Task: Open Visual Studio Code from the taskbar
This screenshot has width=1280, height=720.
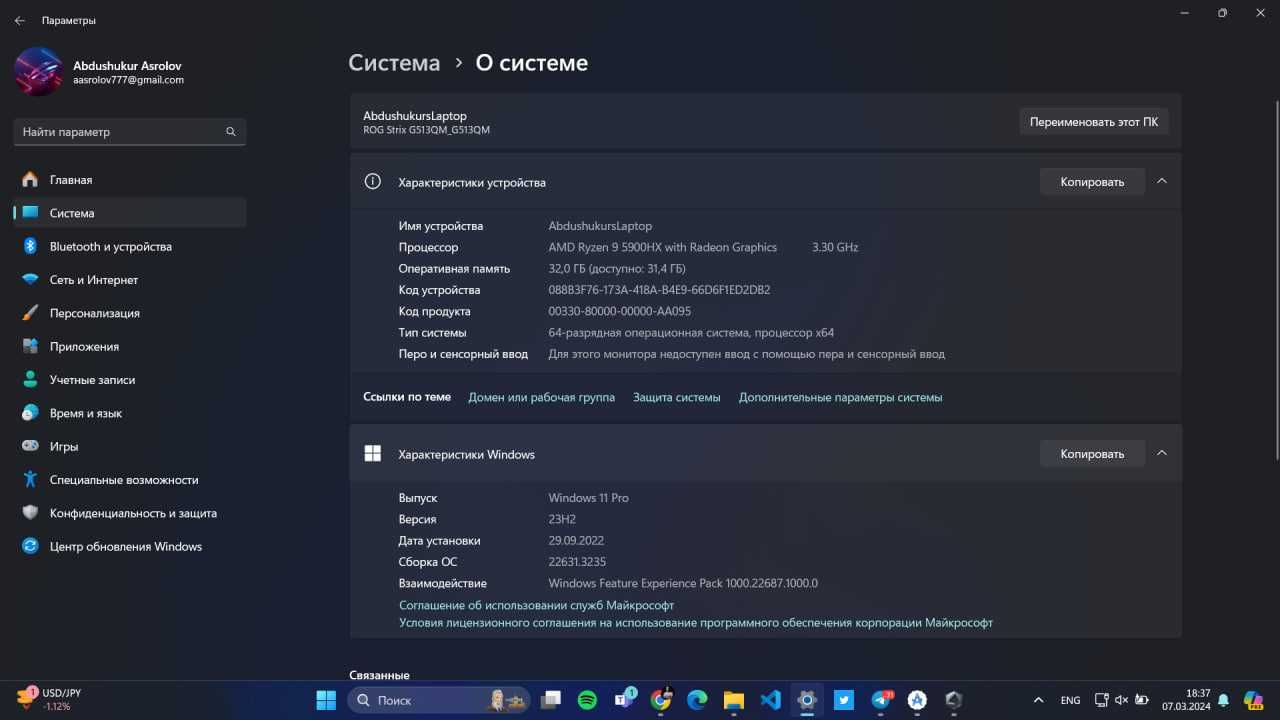Action: (x=770, y=700)
